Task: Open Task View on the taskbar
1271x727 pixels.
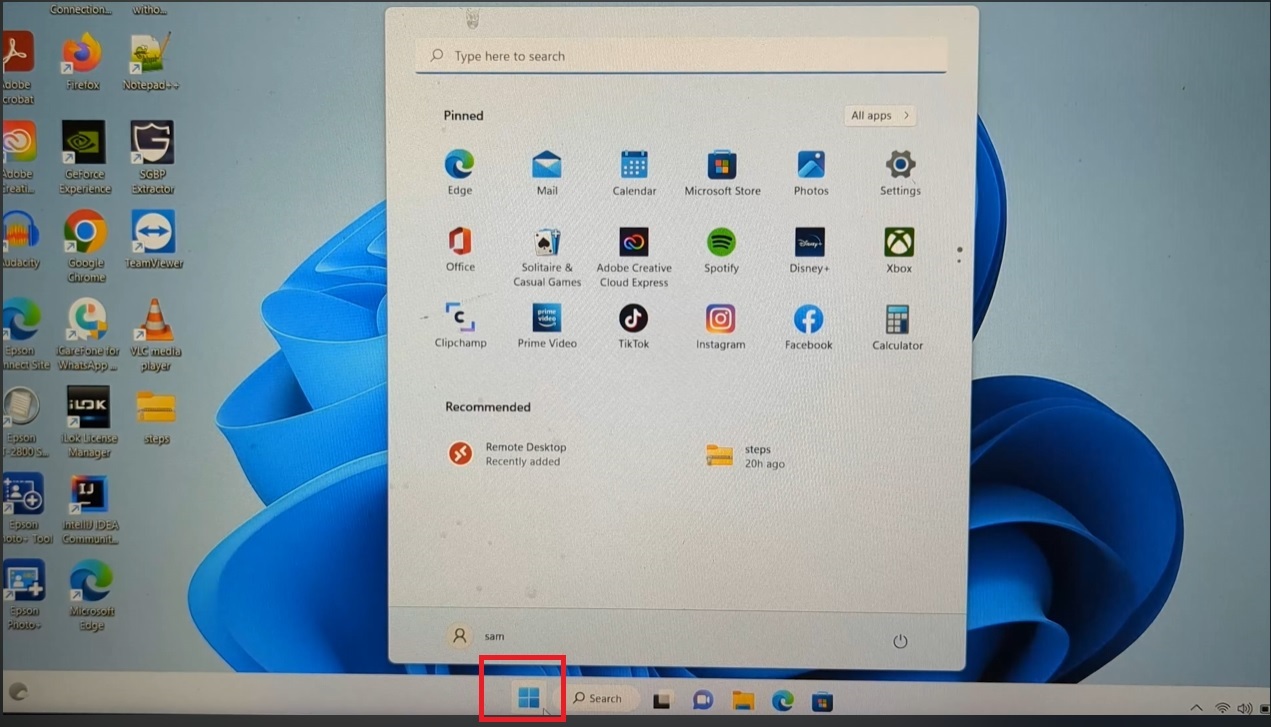Action: tap(661, 701)
